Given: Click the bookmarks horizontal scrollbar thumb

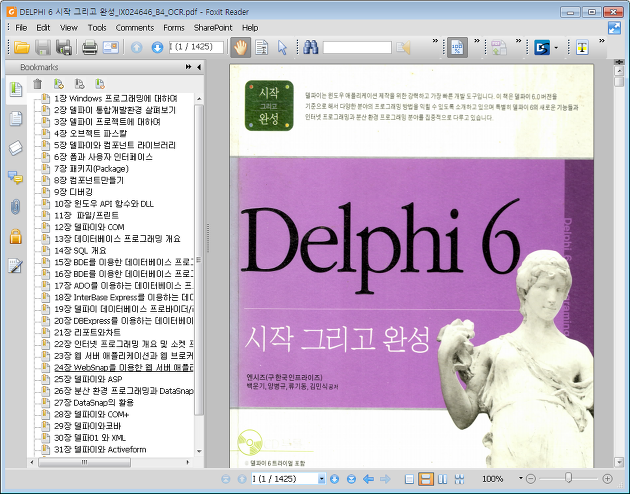Looking at the screenshot, I should pyautogui.click(x=84, y=462).
